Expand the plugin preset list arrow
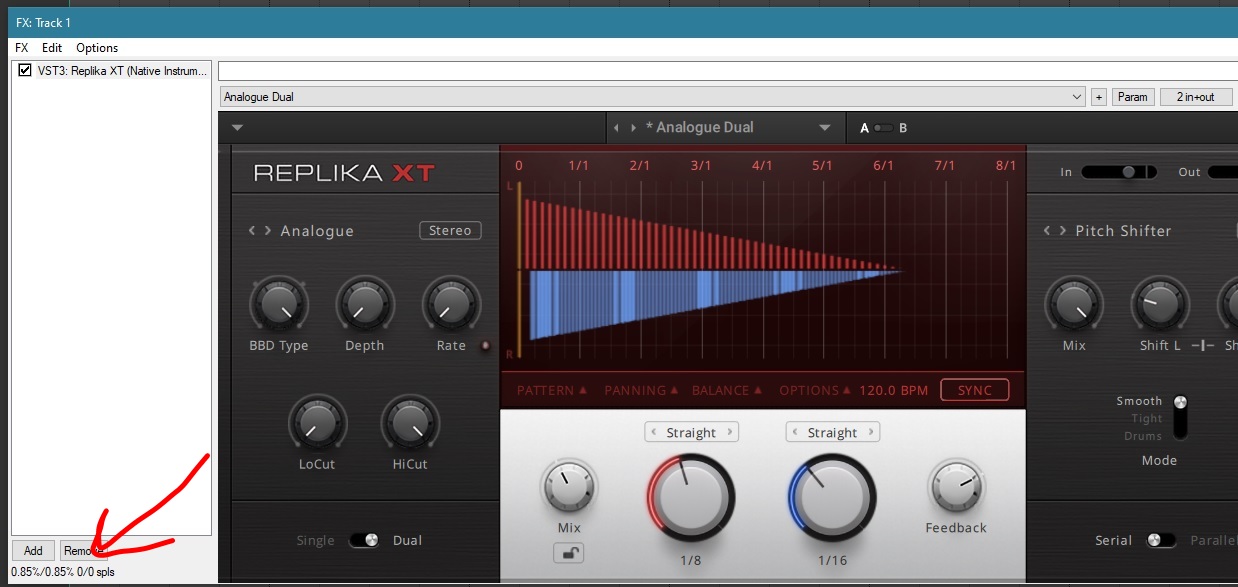This screenshot has height=587, width=1238. pyautogui.click(x=825, y=128)
